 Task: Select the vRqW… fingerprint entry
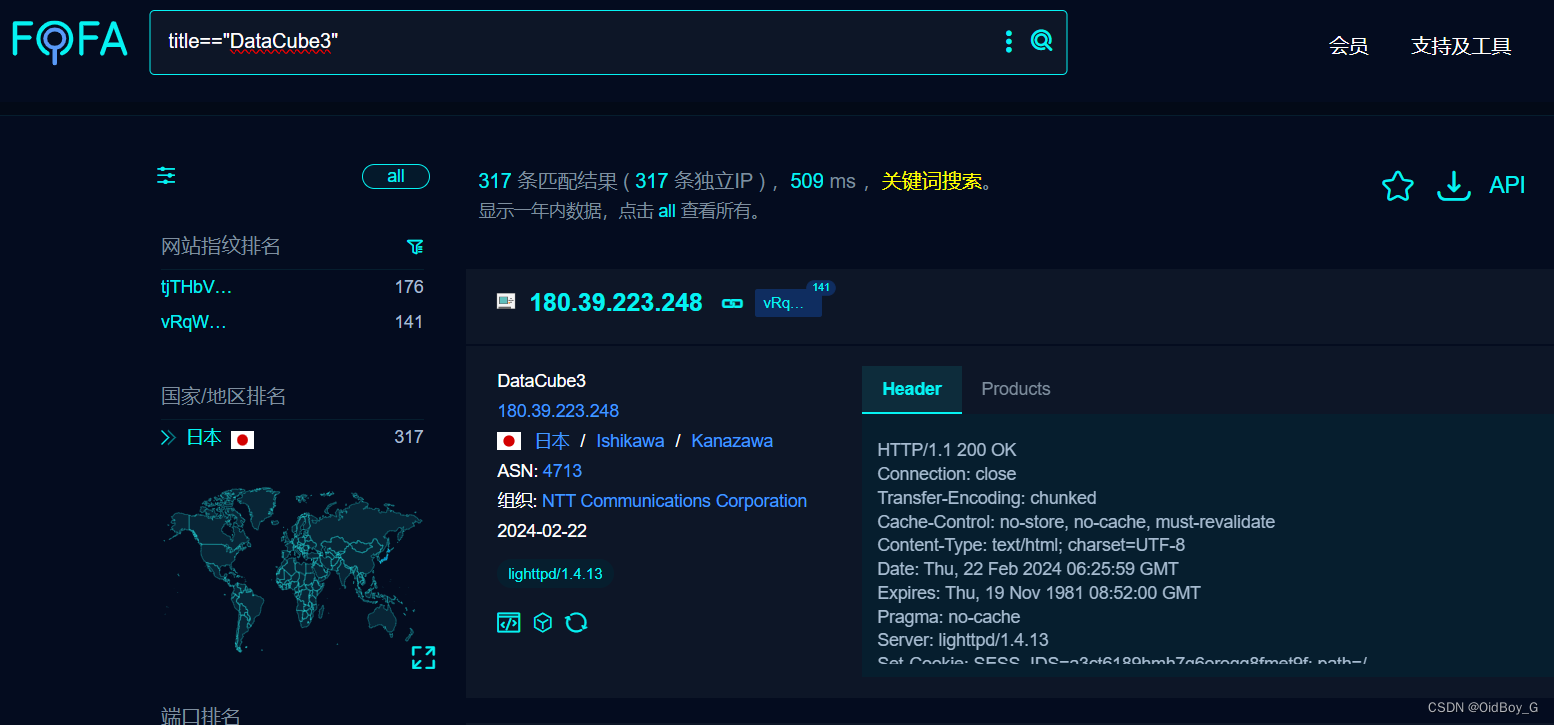point(194,322)
